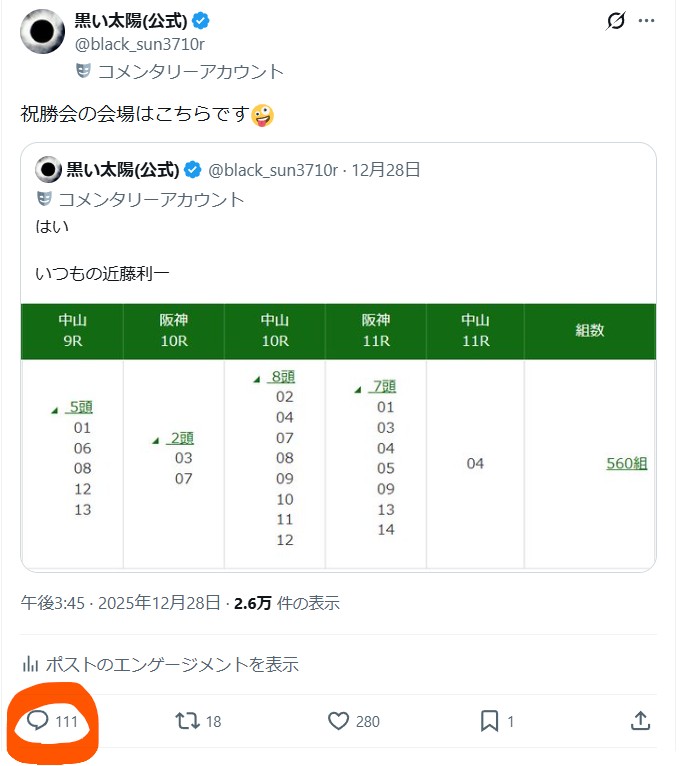The width and height of the screenshot is (683, 766).
Task: Expand the 5頭 selection in 中山 9R
Action: (80, 407)
